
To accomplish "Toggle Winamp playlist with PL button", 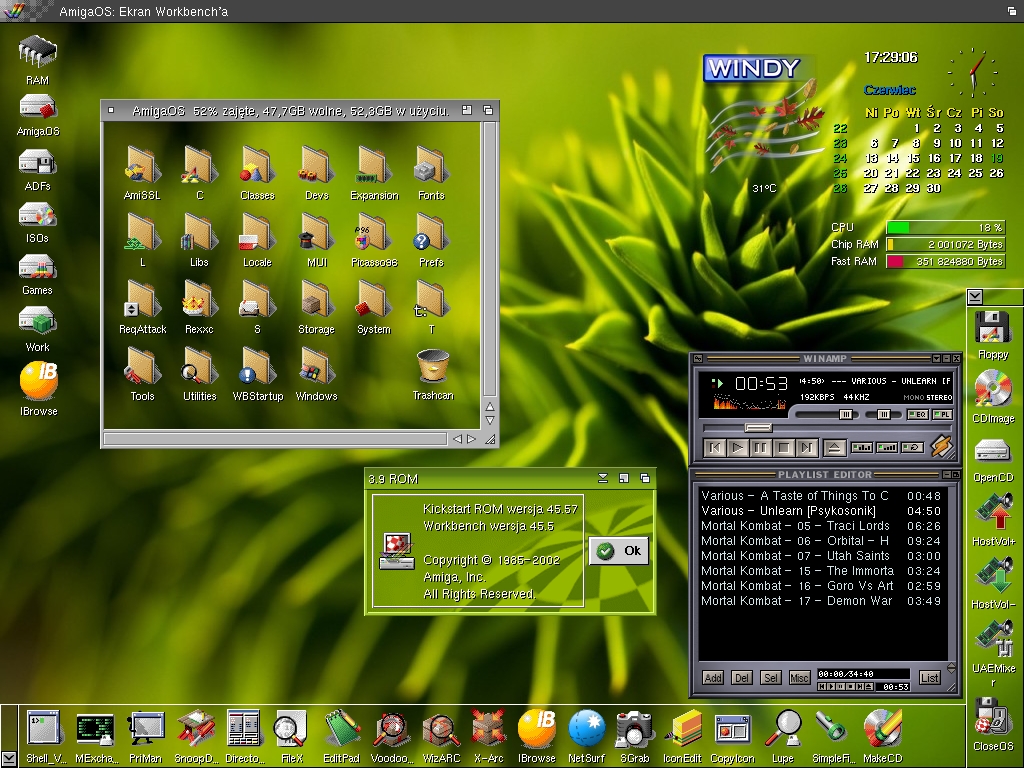I will point(942,415).
